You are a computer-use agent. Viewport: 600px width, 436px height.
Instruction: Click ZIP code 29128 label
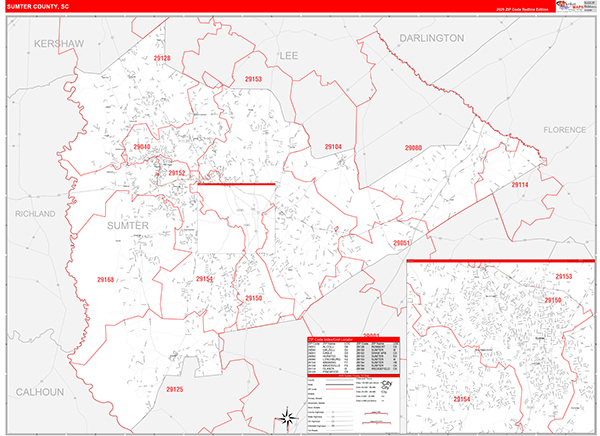162,58
